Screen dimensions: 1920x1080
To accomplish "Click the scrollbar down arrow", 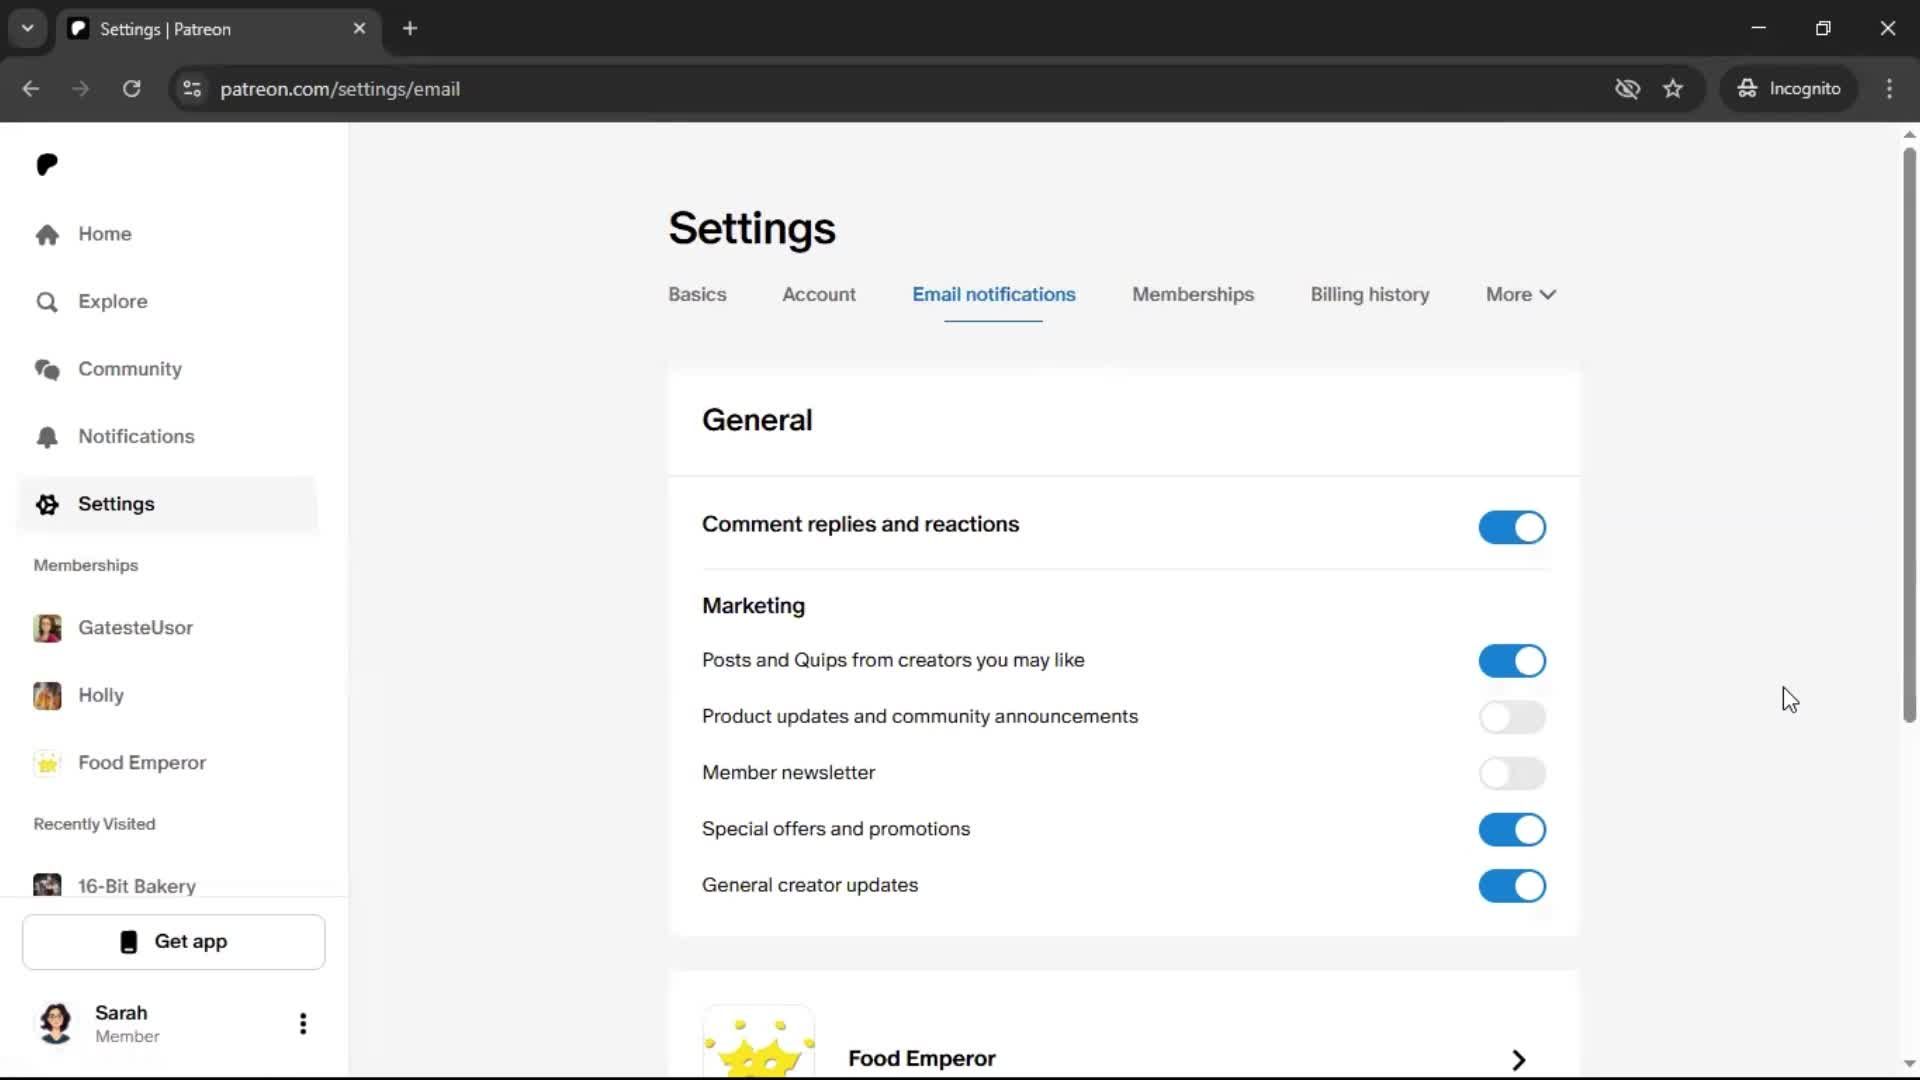I will (x=1909, y=1064).
